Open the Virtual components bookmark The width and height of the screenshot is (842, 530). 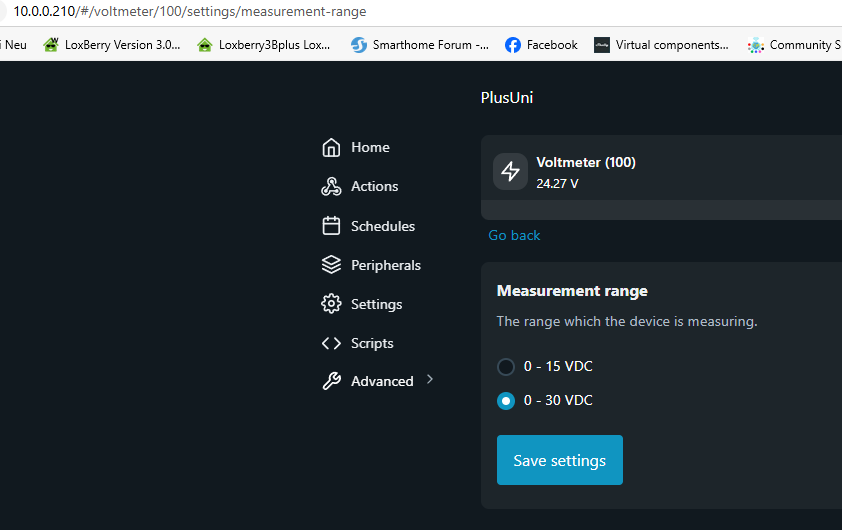tap(661, 45)
